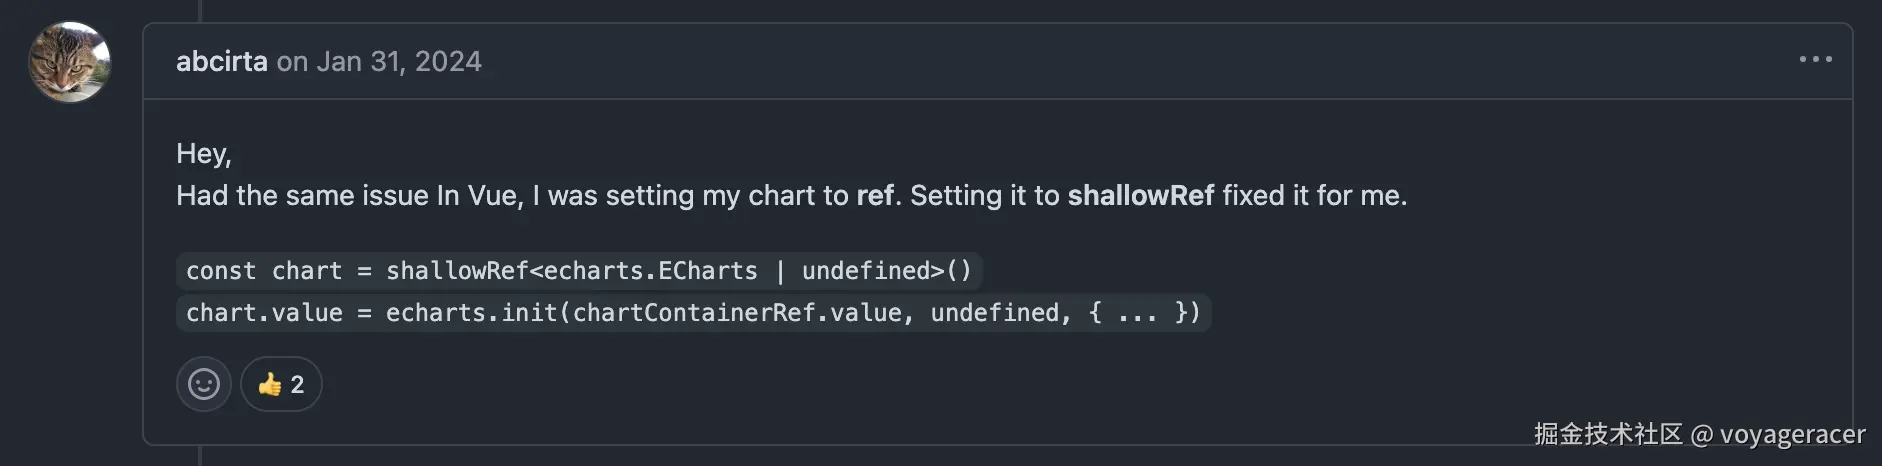This screenshot has height=466, width=1882.
Task: Toggle the thumbs-up reaction showing 2
Action: (281, 384)
